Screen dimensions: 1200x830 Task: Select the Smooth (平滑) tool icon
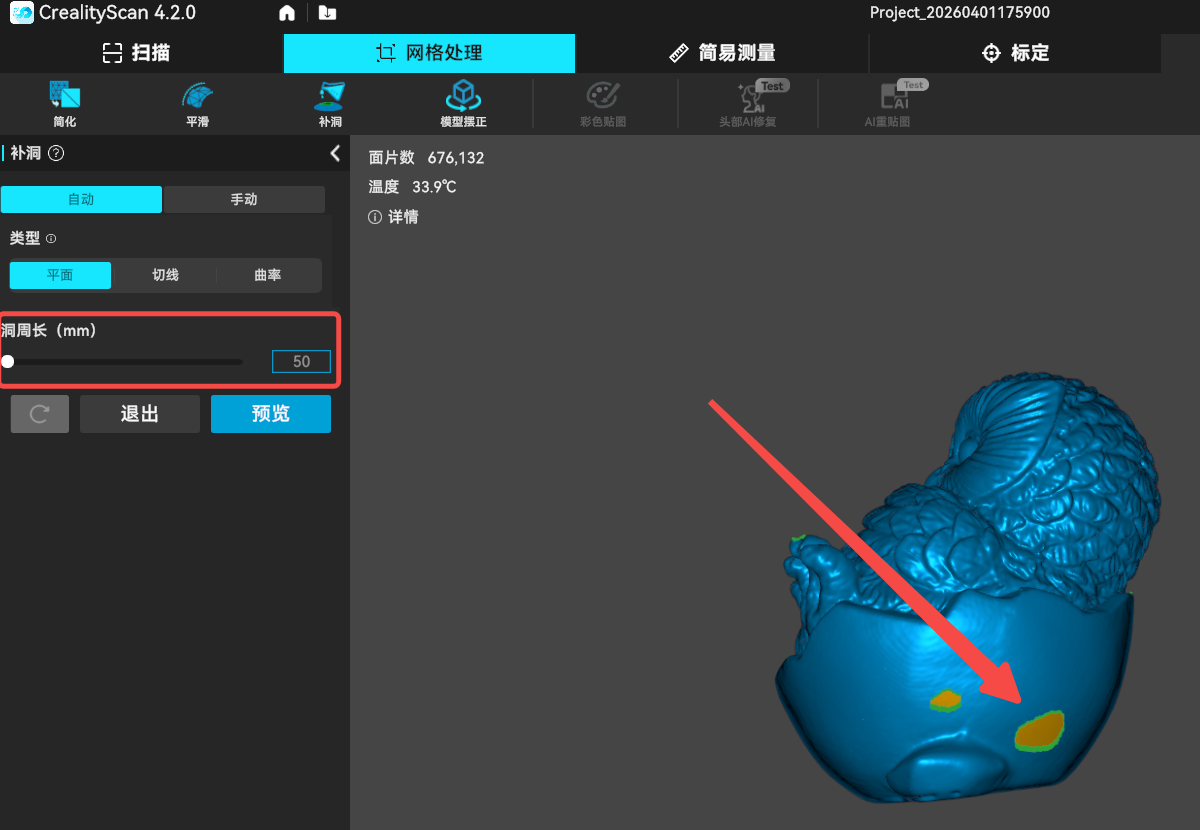(x=197, y=97)
